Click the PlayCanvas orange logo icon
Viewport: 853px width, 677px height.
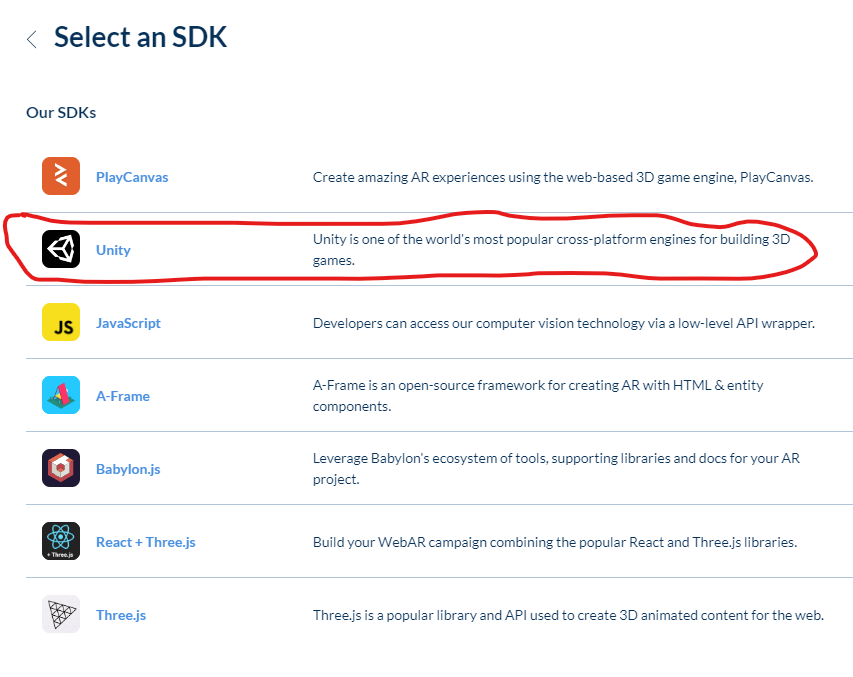click(x=61, y=177)
